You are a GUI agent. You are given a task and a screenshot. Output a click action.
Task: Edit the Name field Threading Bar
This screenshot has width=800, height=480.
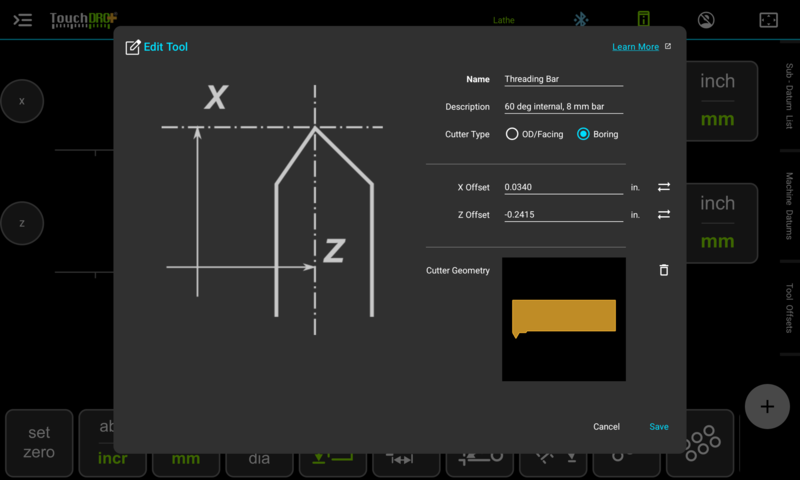pos(563,79)
